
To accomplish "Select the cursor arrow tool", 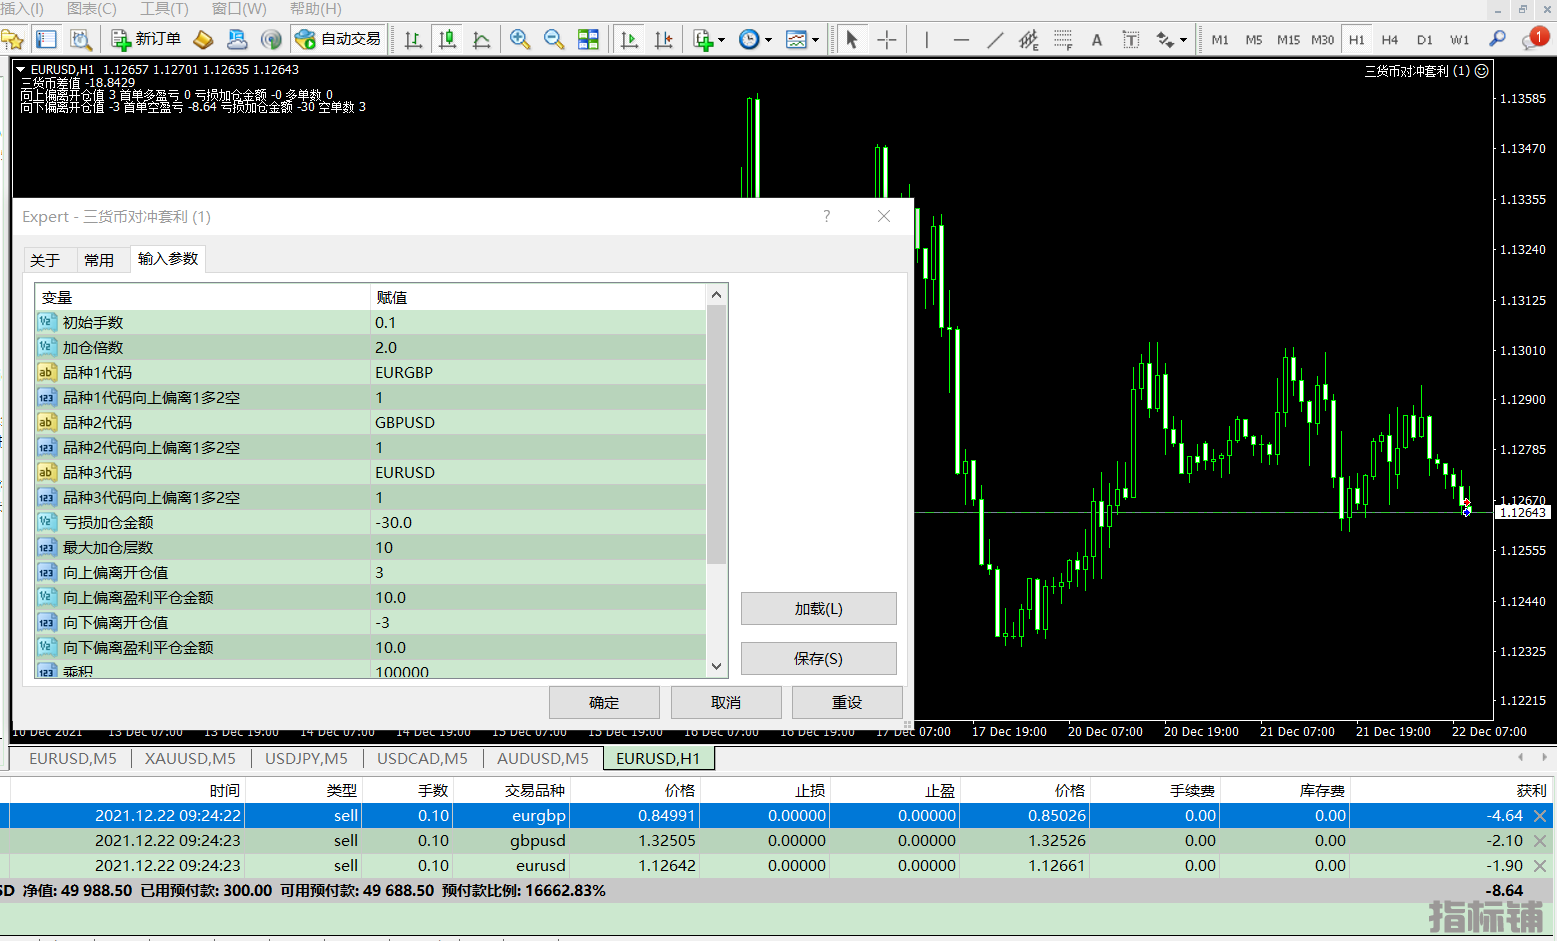I will 852,39.
